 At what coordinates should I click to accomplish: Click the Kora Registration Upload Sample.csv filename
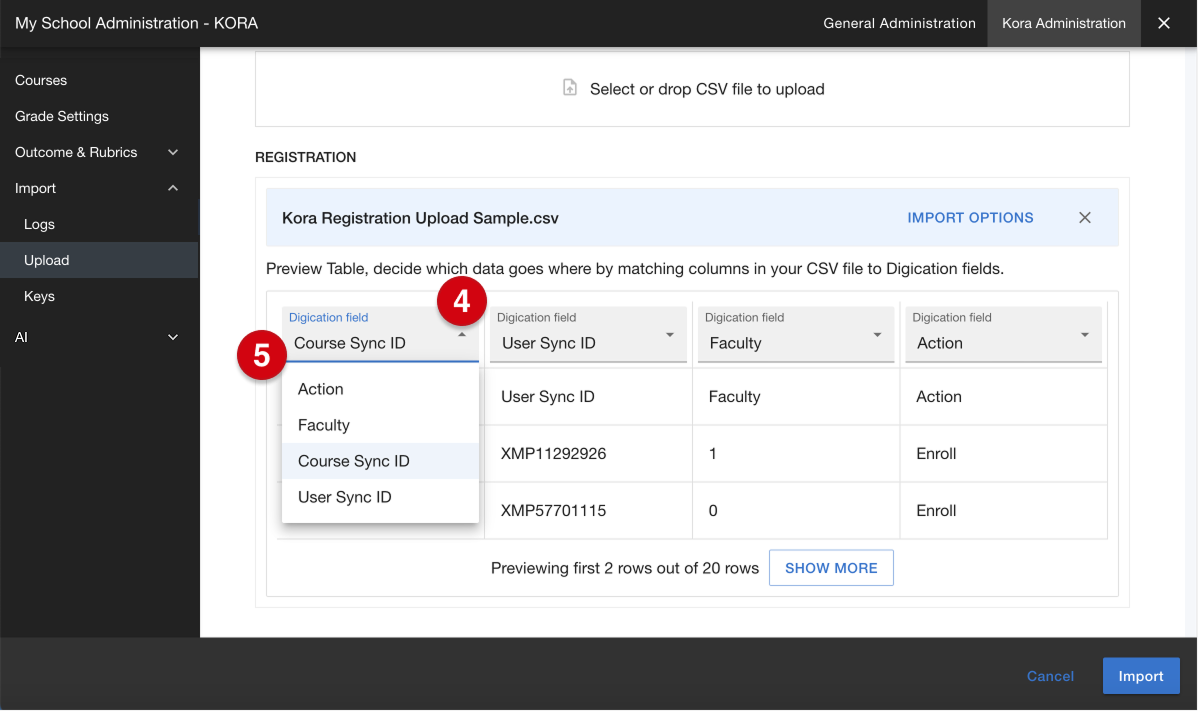(x=420, y=218)
